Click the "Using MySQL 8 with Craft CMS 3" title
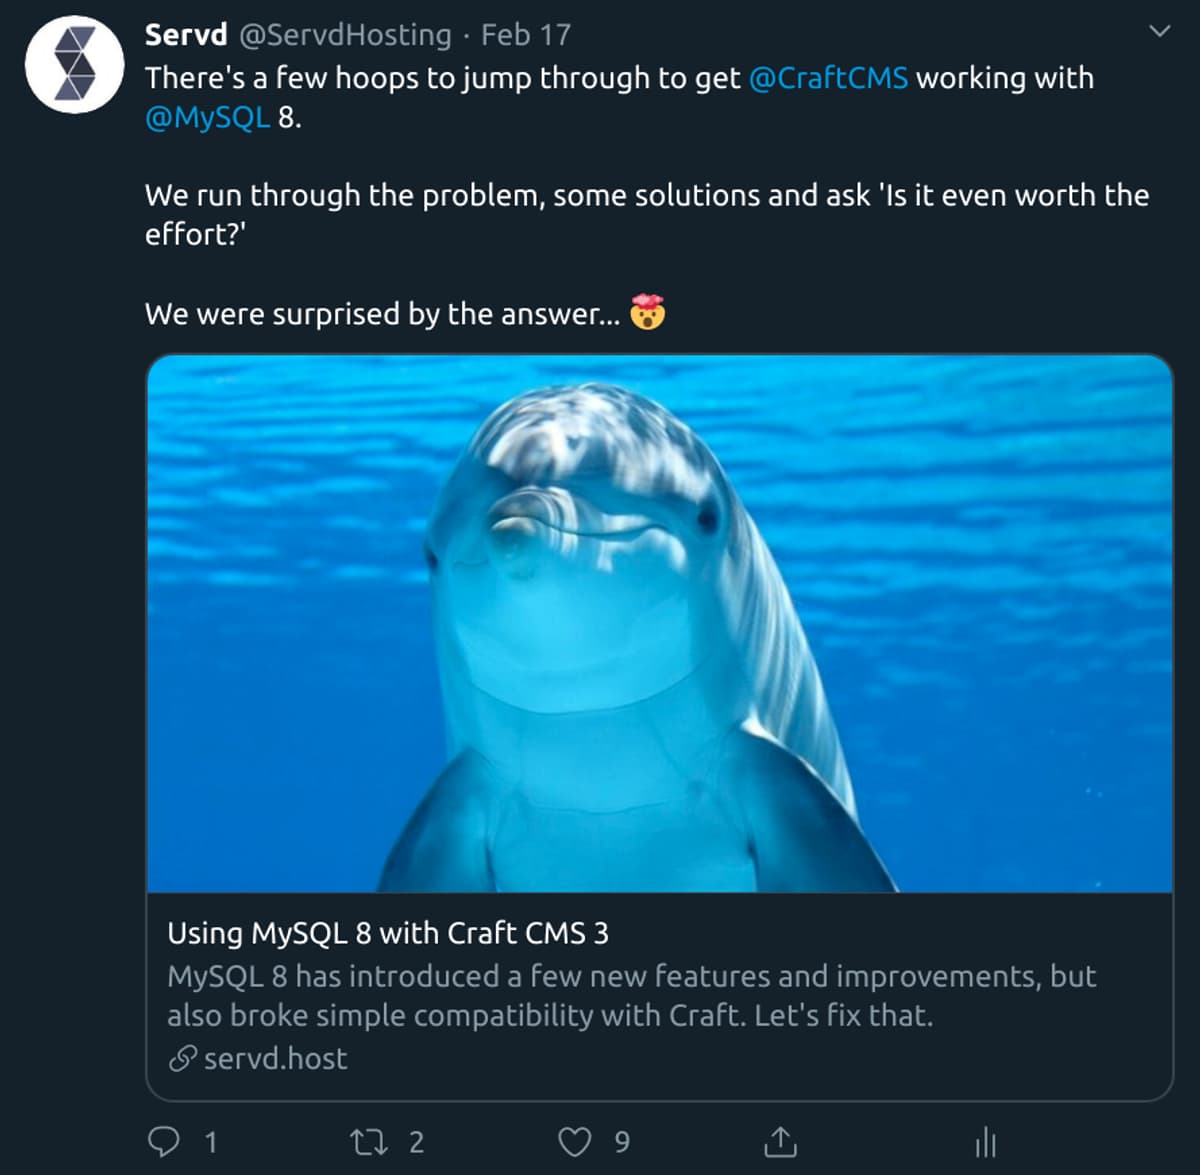 [x=388, y=933]
